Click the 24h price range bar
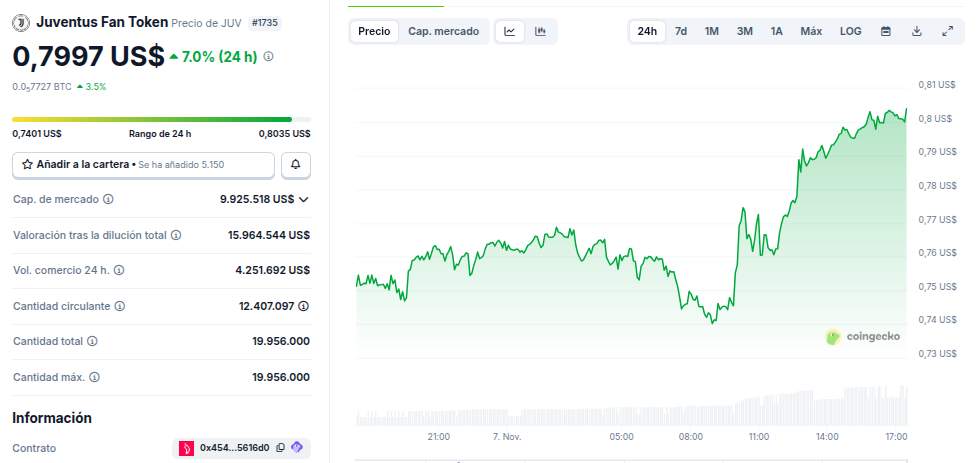The height and width of the screenshot is (463, 977). (x=161, y=120)
